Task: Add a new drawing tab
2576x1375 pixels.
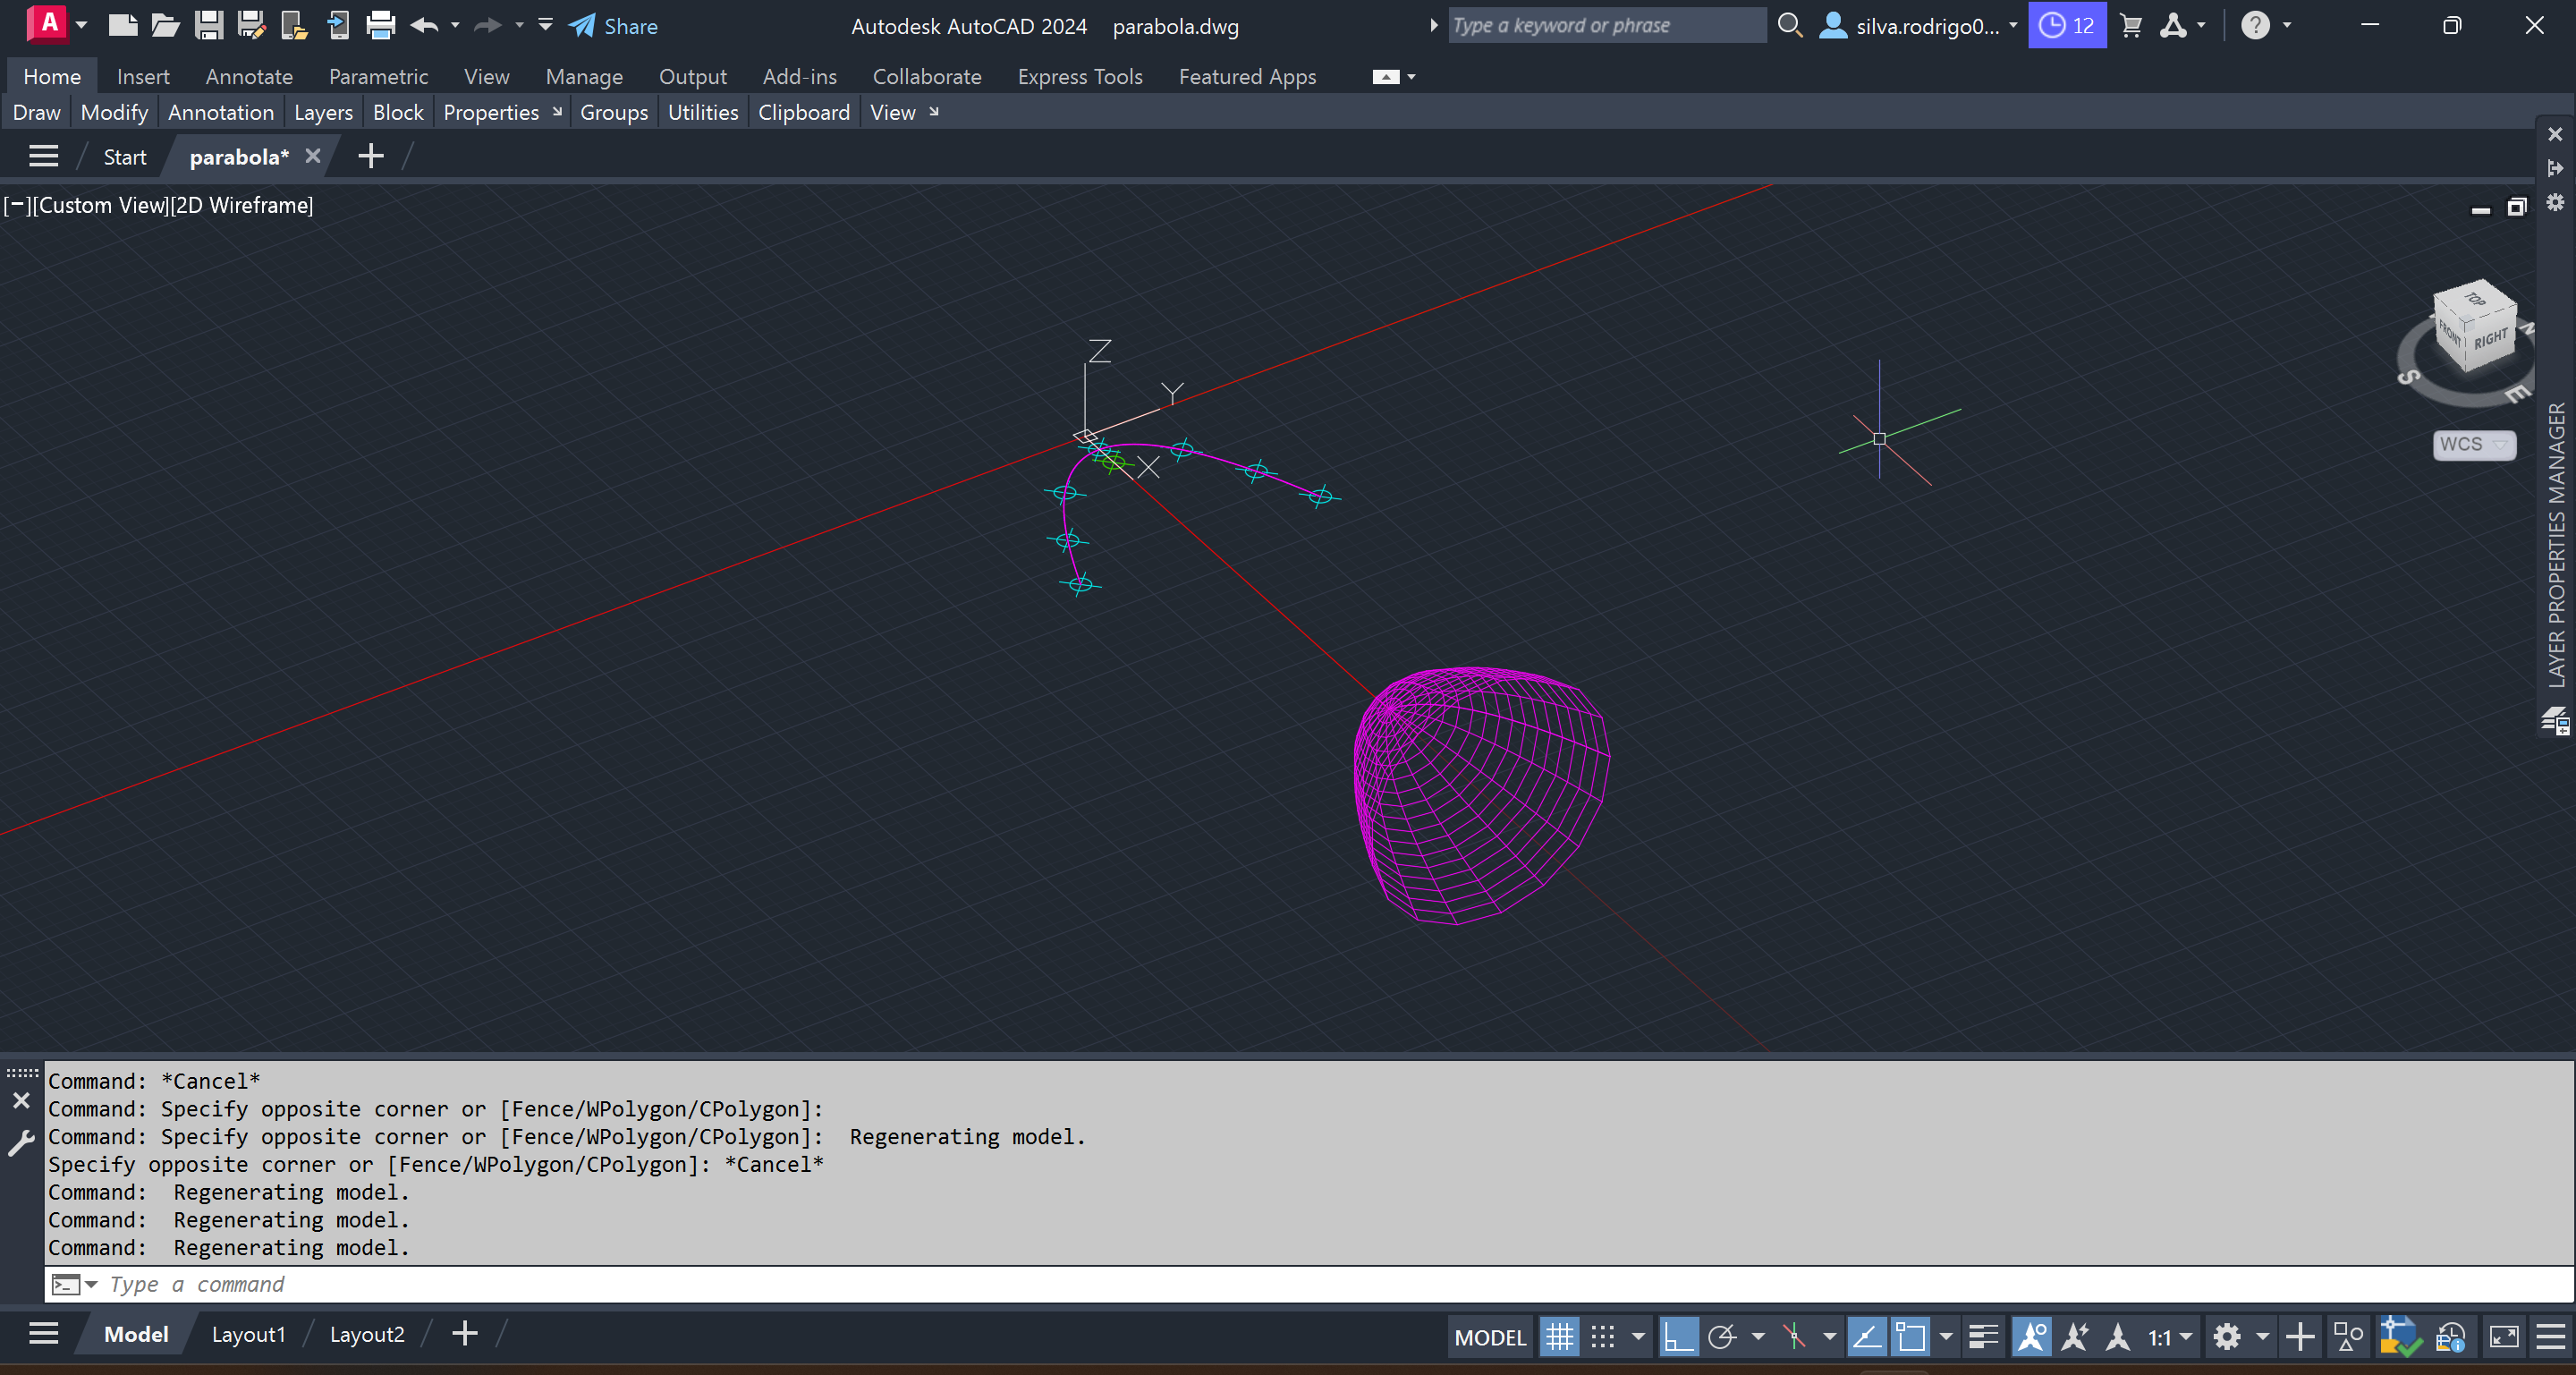Action: 370,156
